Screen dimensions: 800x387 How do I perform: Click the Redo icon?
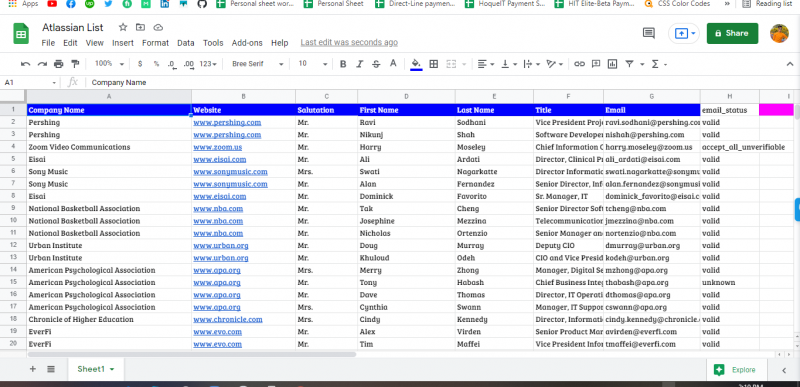[x=42, y=64]
